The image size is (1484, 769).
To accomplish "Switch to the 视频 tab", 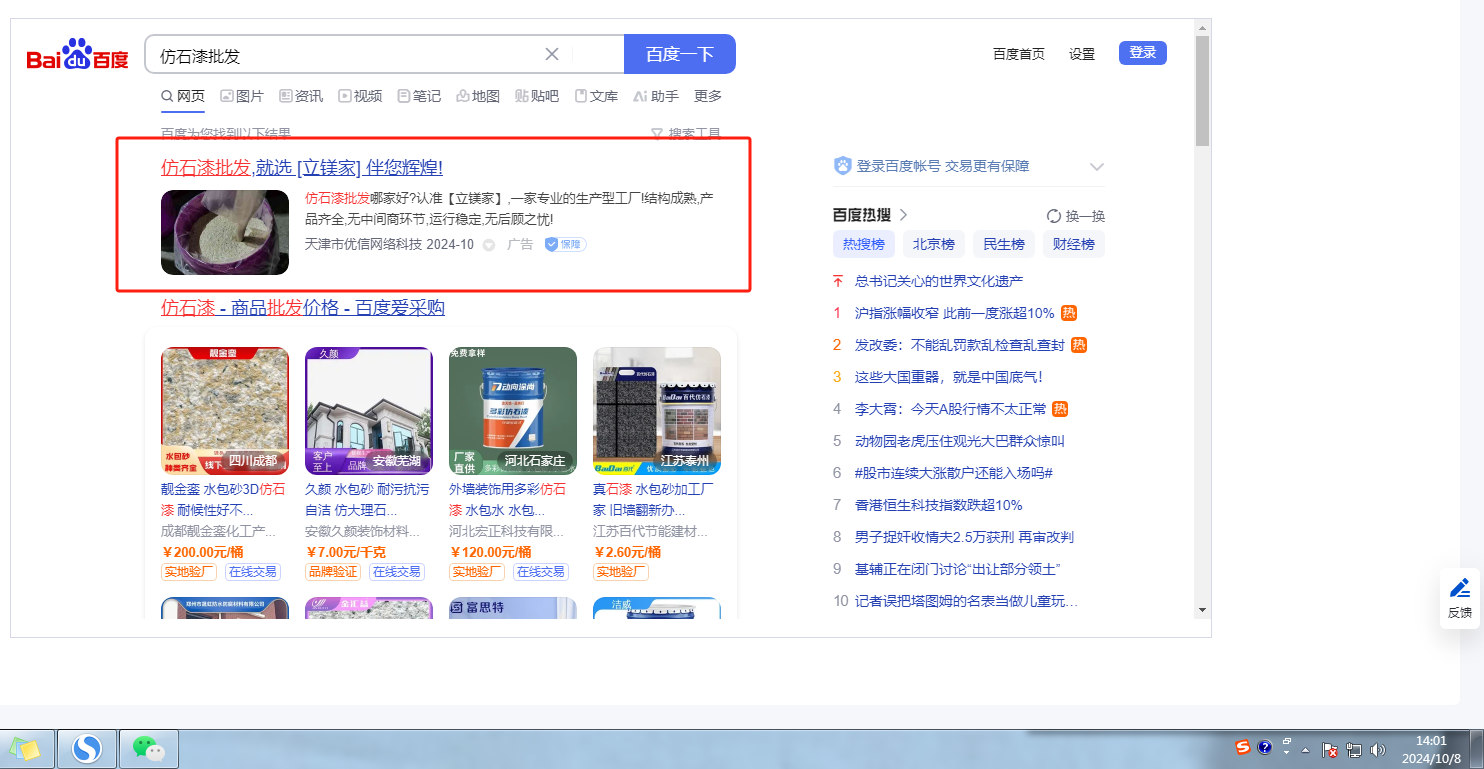I will coord(360,96).
